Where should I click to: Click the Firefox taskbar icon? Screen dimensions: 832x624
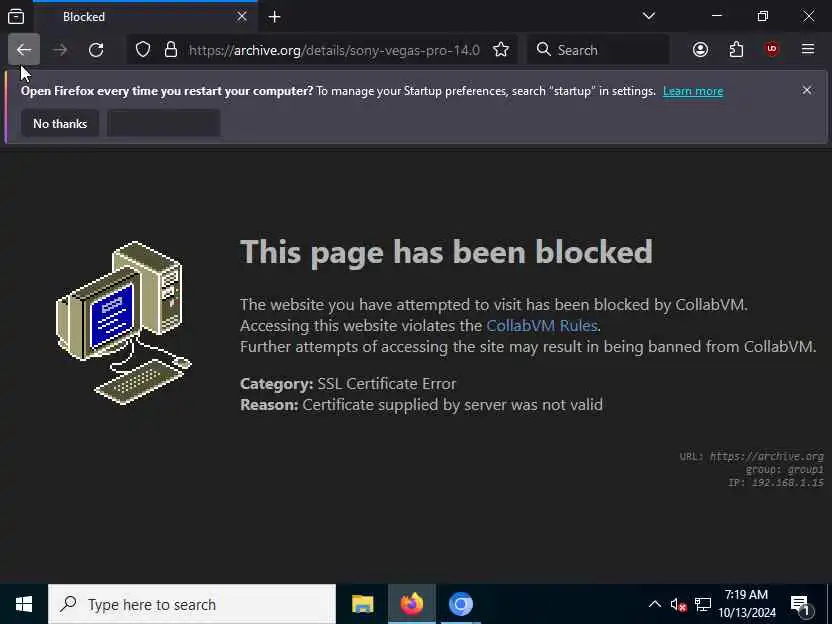point(412,604)
